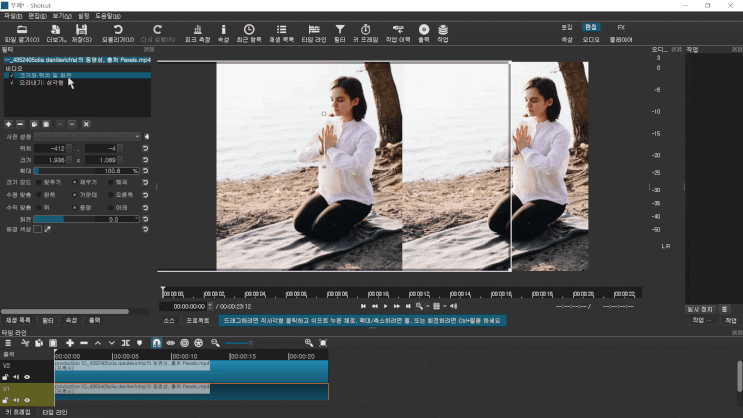Click the Split at playhead icon
The height and width of the screenshot is (418, 743).
(x=126, y=343)
